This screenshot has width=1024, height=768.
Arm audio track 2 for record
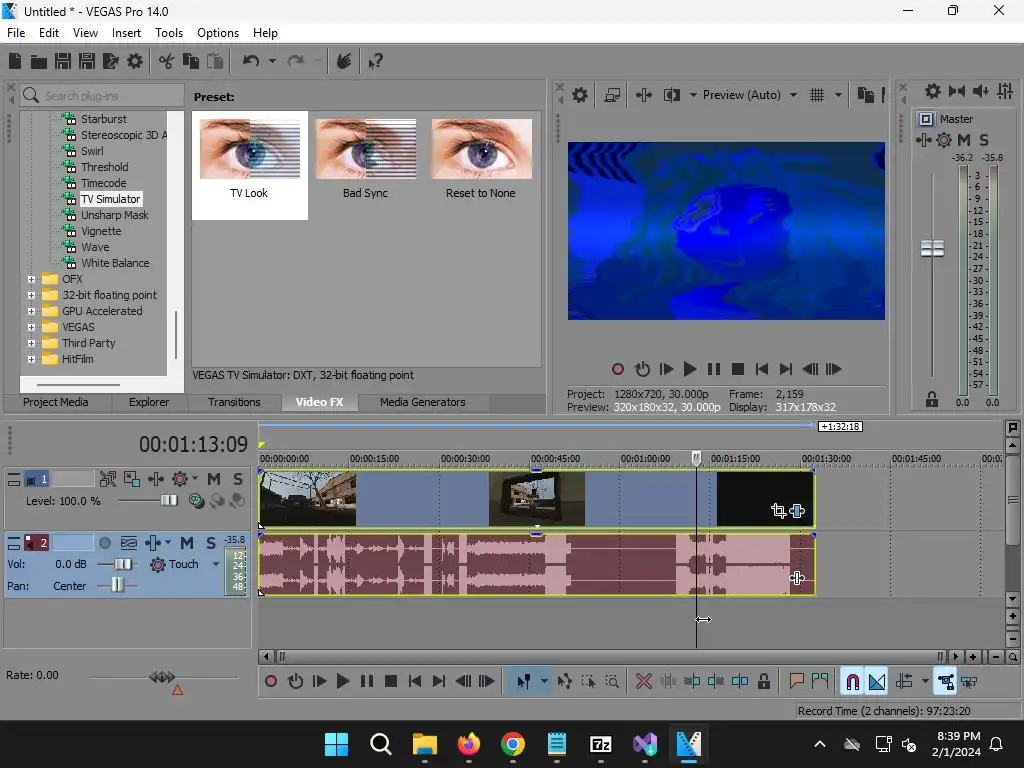click(104, 543)
